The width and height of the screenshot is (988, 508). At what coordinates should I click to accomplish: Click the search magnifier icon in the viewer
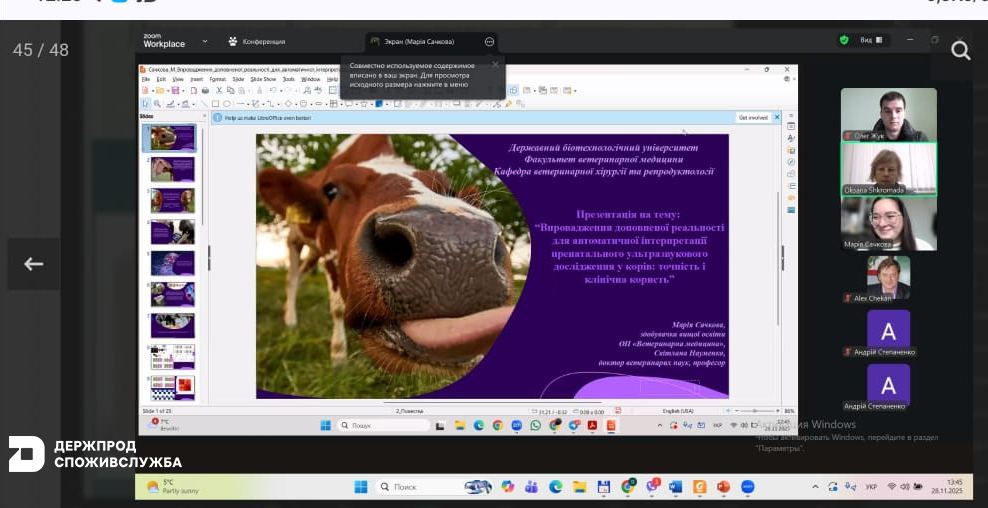pos(960,51)
